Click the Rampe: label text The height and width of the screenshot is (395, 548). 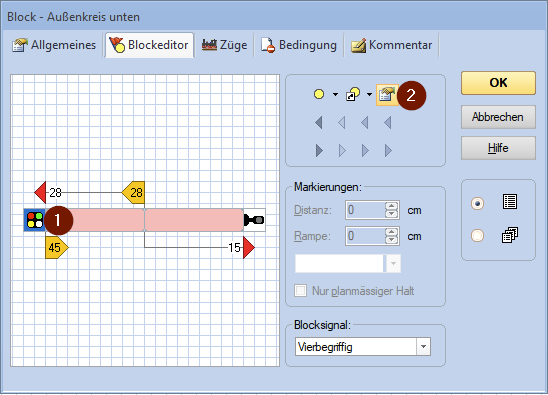tap(312, 236)
